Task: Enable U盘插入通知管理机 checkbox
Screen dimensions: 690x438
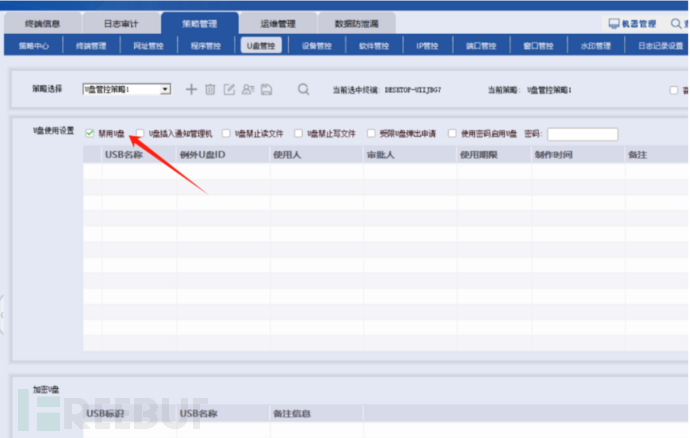Action: tap(140, 133)
